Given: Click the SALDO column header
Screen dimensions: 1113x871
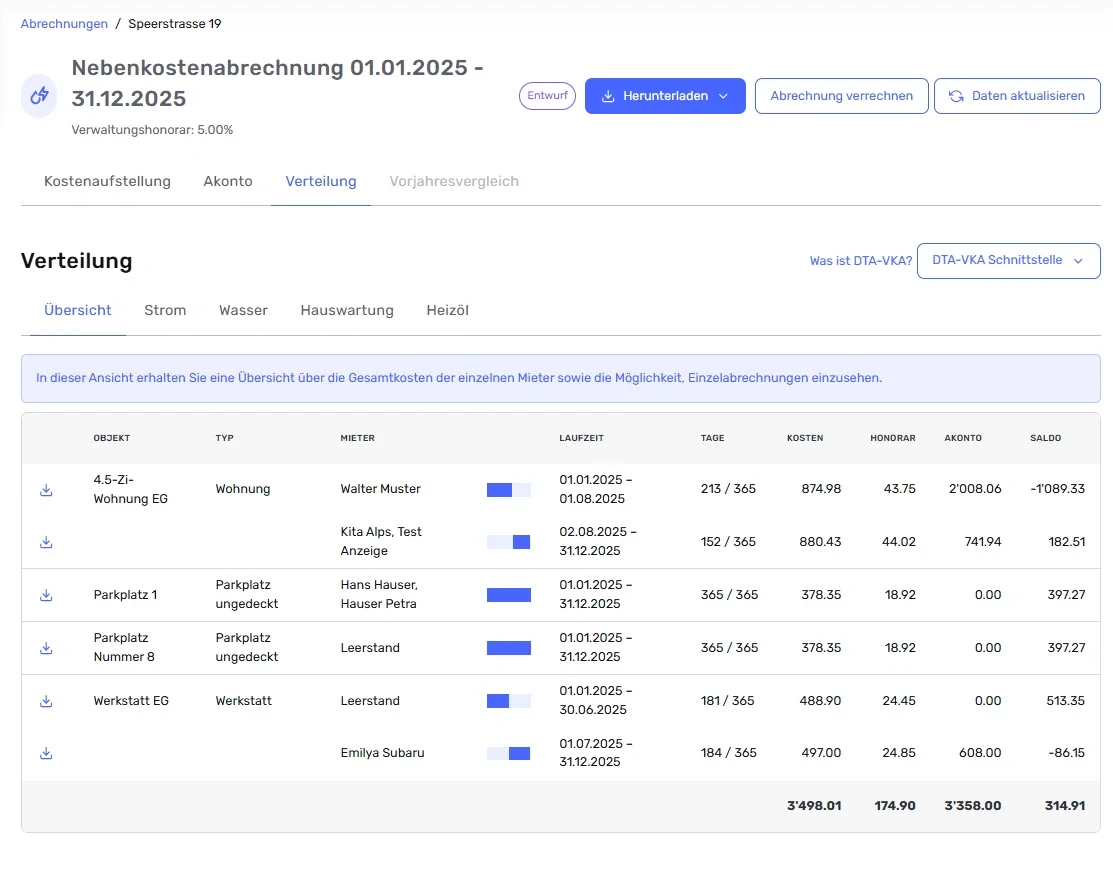Looking at the screenshot, I should pyautogui.click(x=1046, y=438).
